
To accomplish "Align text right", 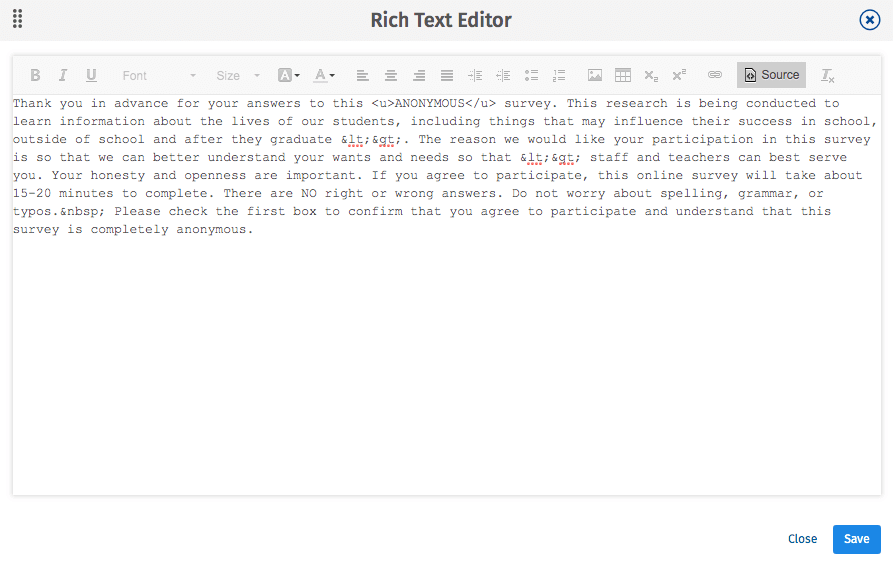I will [x=419, y=75].
